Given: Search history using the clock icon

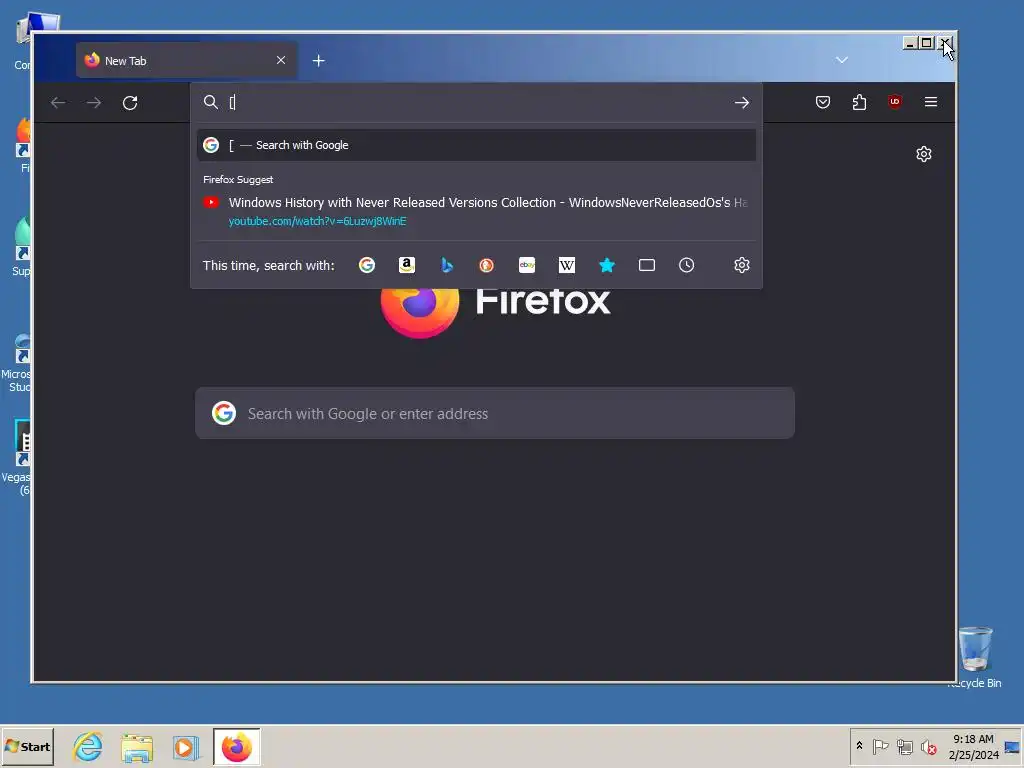Looking at the screenshot, I should tap(686, 265).
